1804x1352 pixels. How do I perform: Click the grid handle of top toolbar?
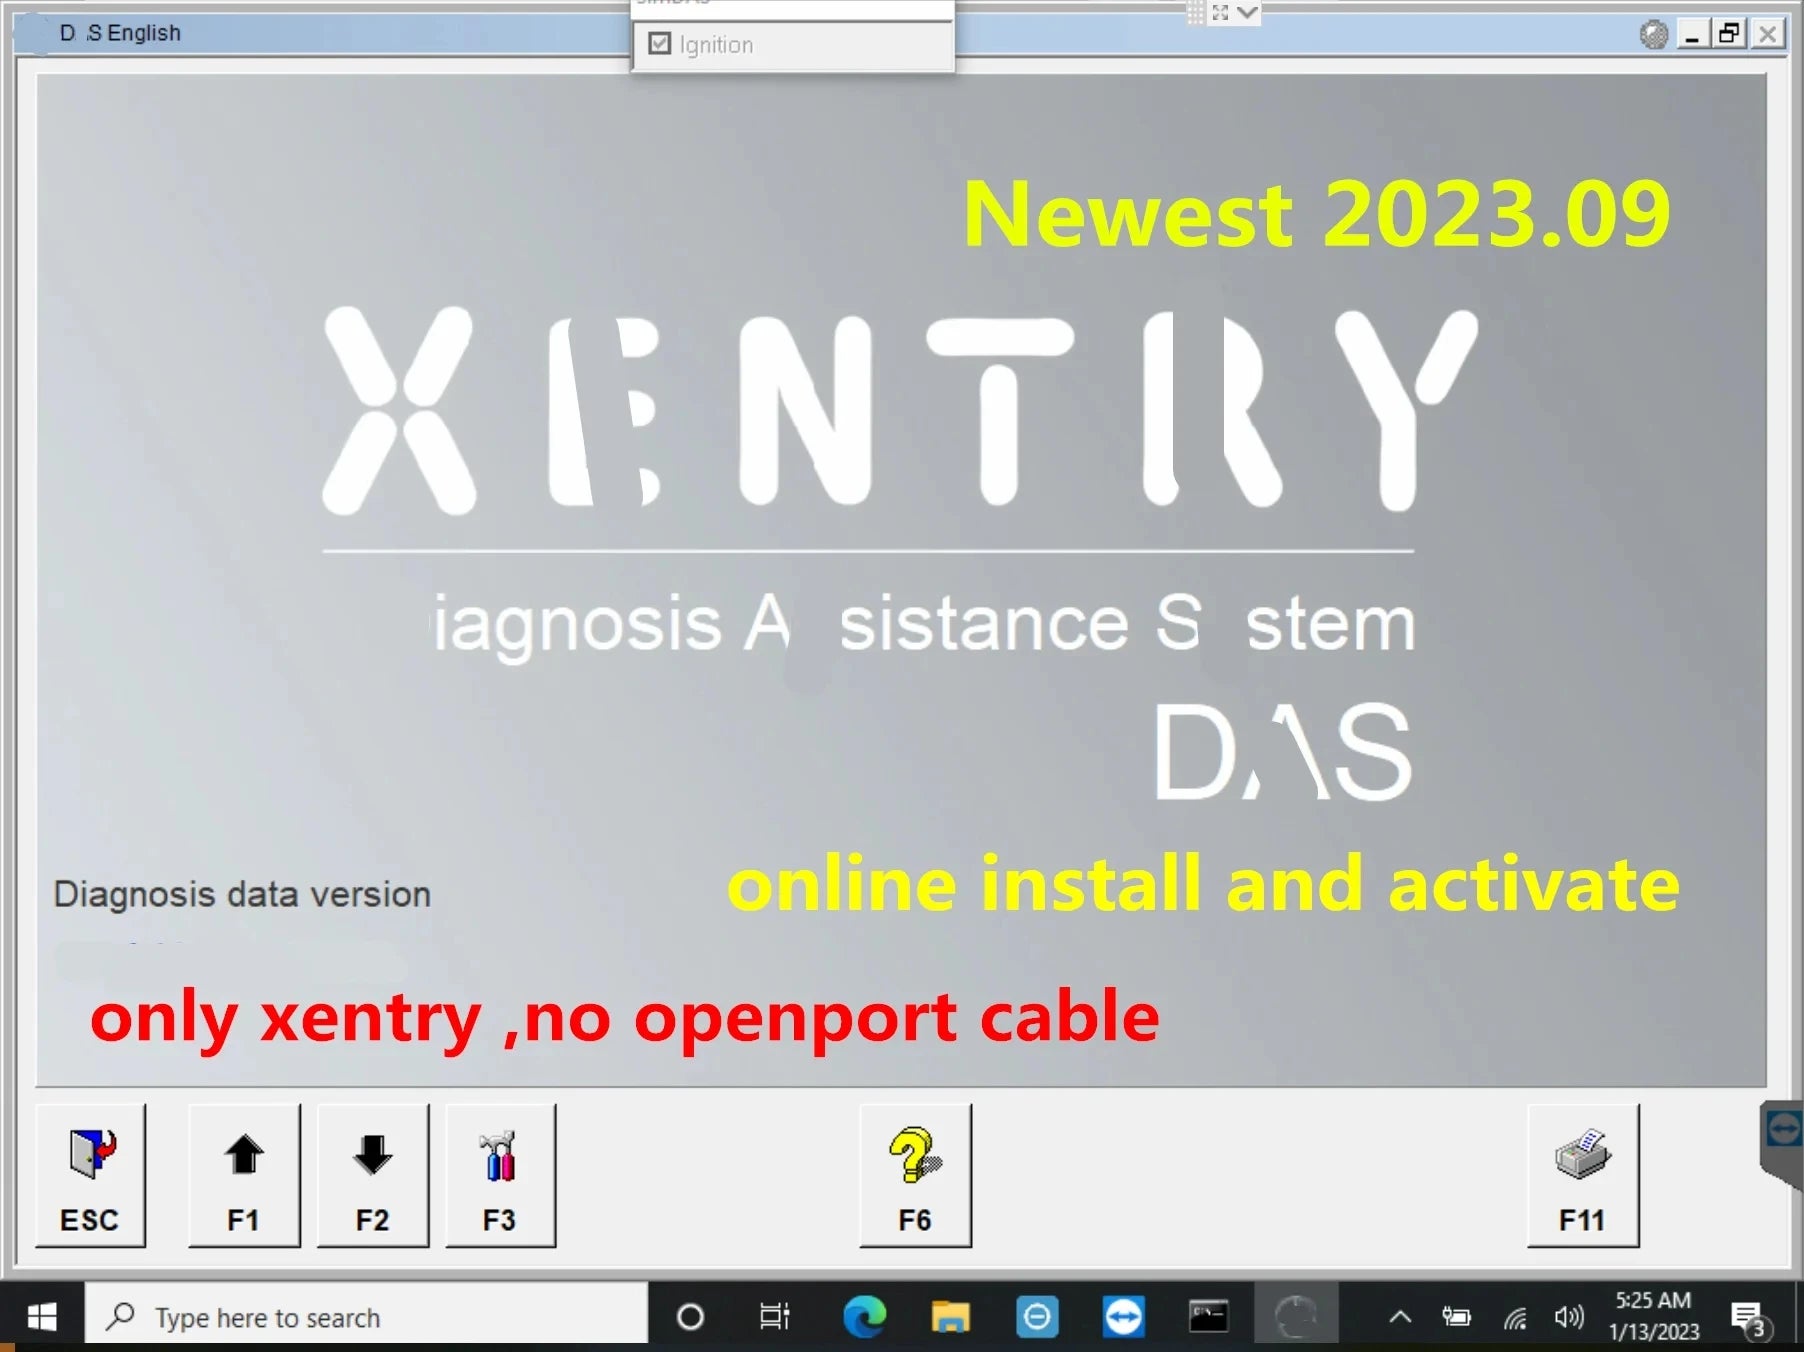click(1195, 13)
